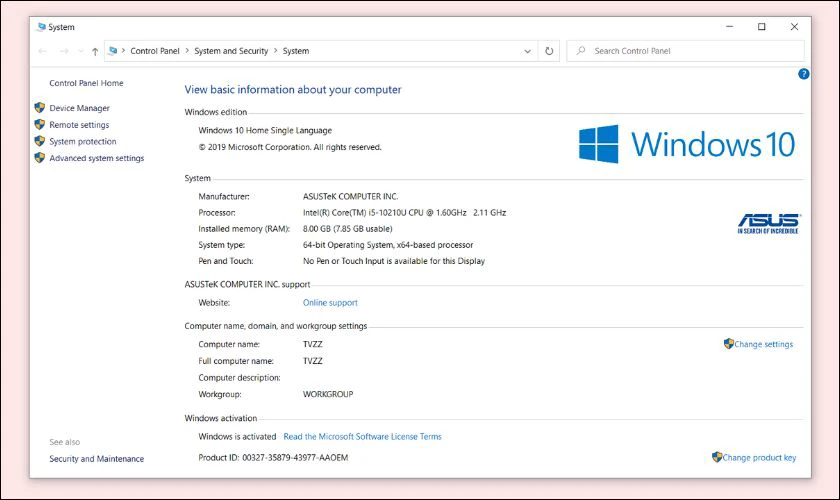The height and width of the screenshot is (500, 840).
Task: Maximize the System window
Action: click(x=761, y=27)
